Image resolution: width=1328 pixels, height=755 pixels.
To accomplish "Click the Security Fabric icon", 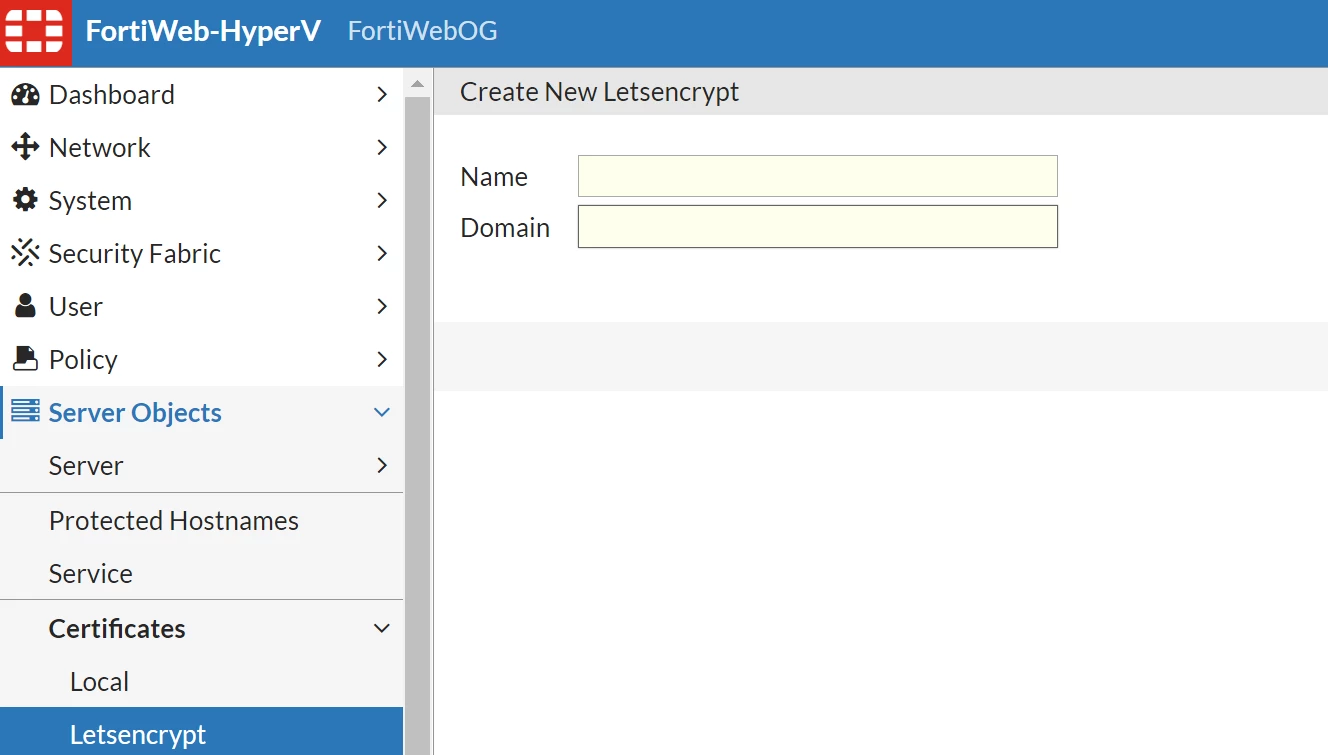I will click(25, 253).
